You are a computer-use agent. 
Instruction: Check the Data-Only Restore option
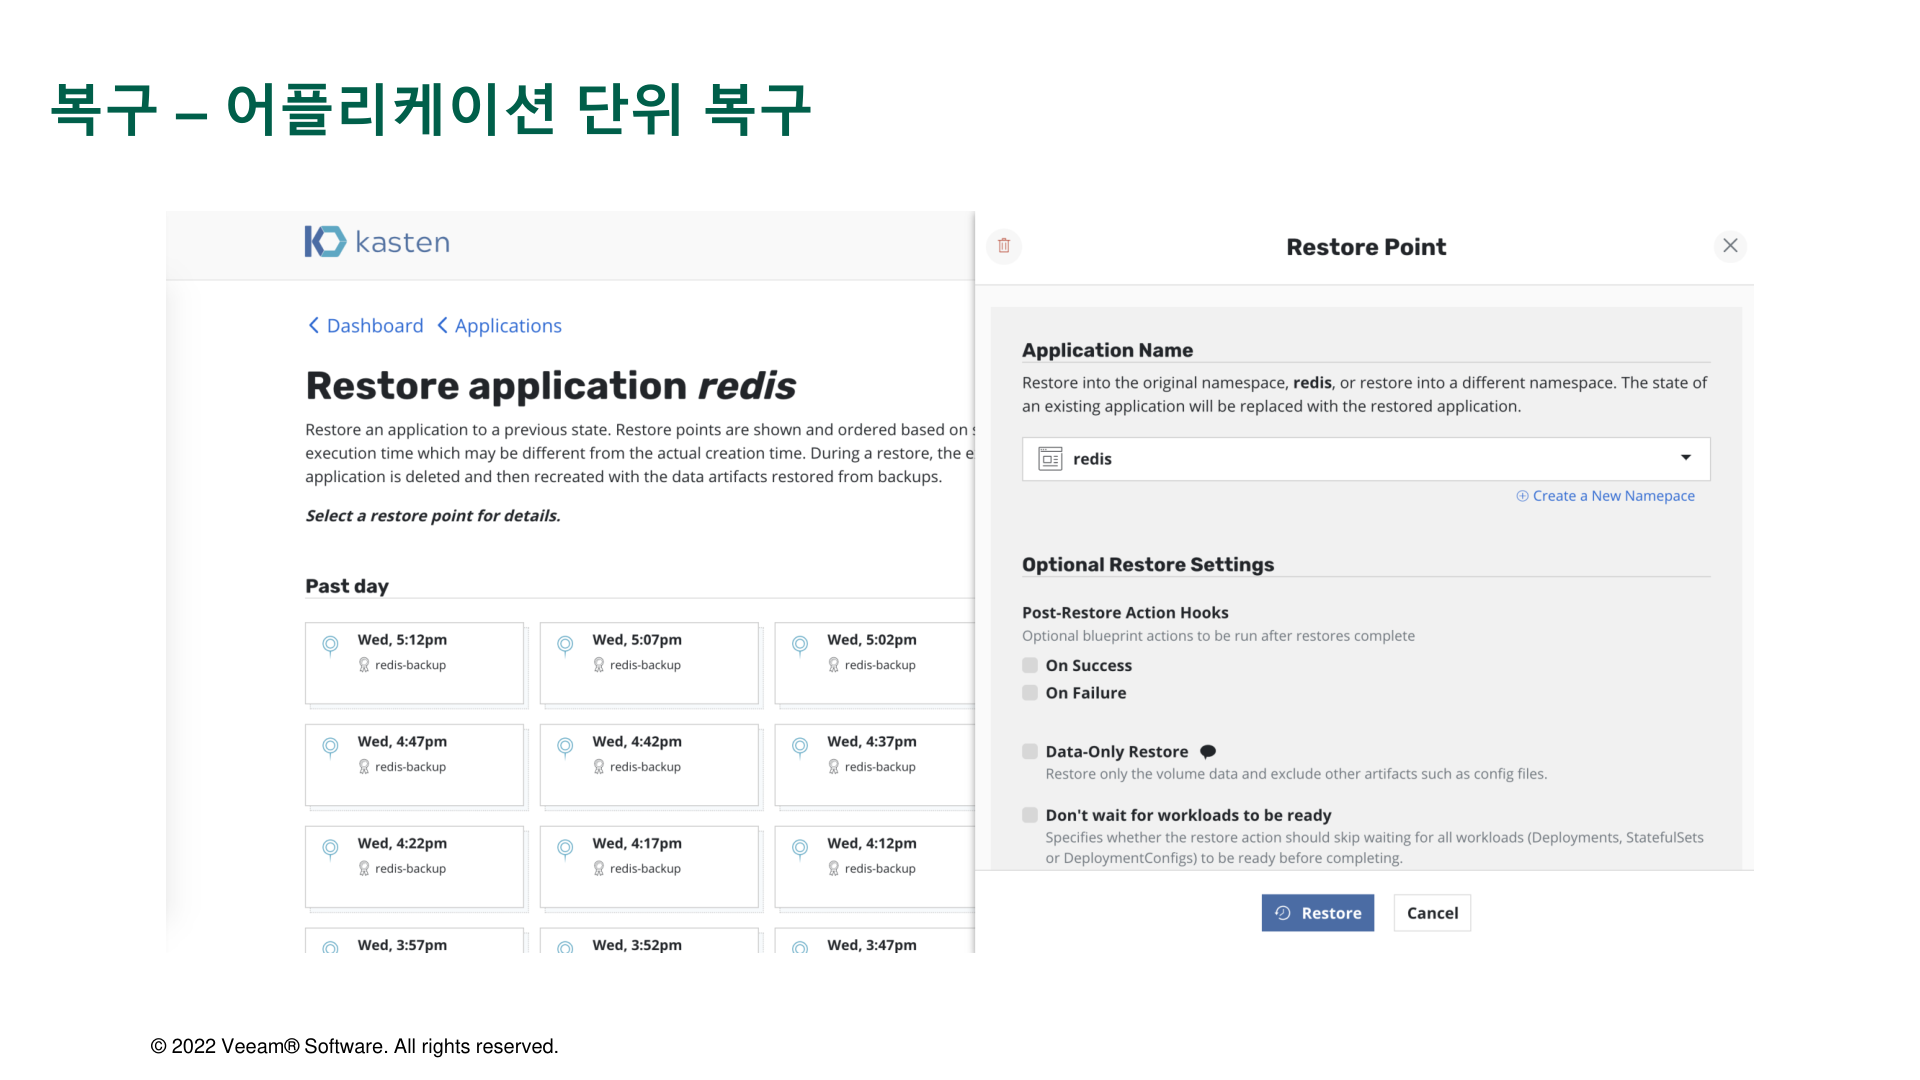pyautogui.click(x=1030, y=752)
